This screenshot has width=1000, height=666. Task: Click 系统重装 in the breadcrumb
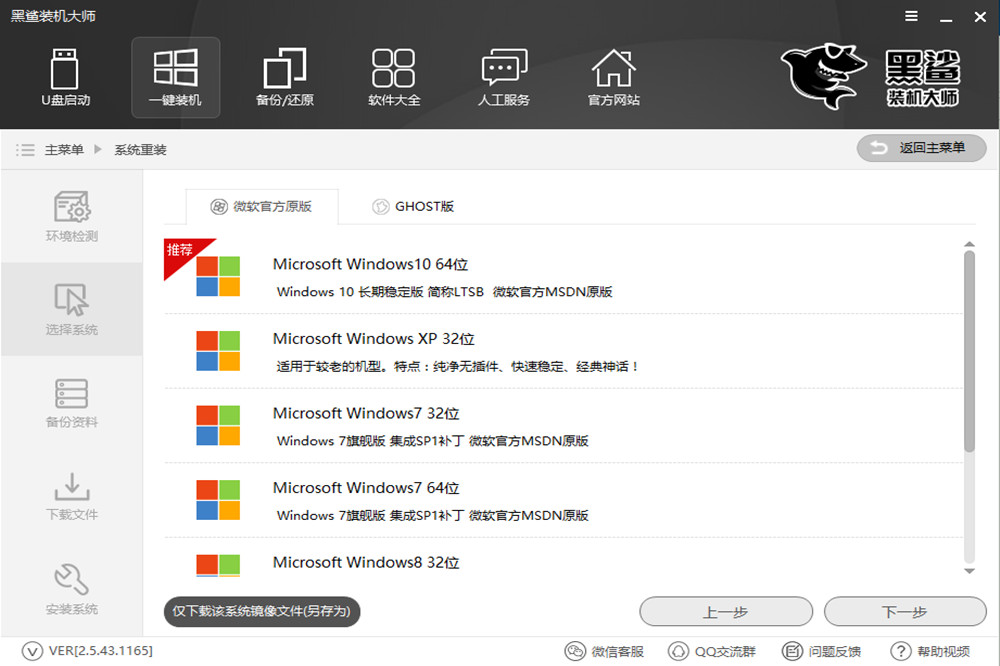point(140,150)
